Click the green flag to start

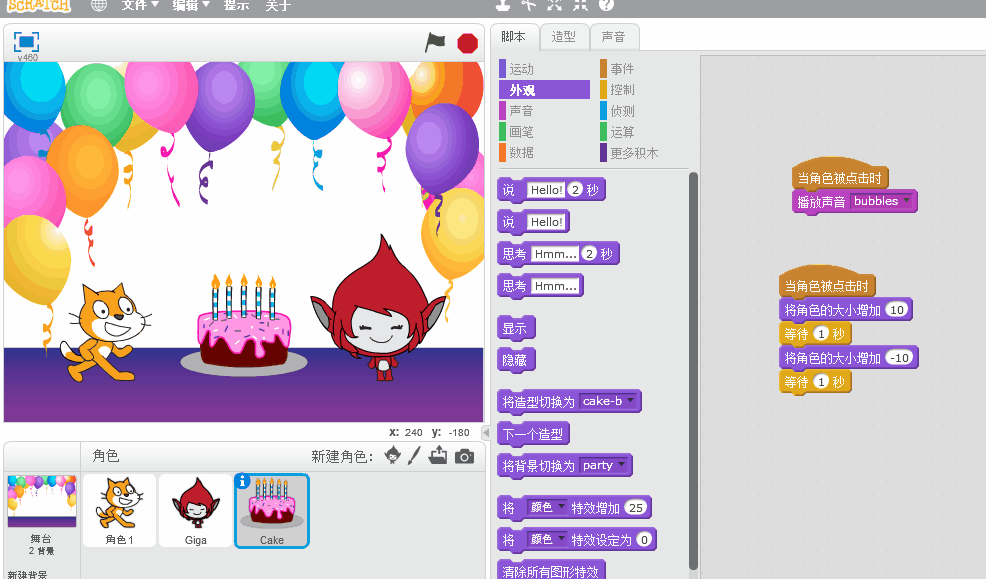[435, 43]
